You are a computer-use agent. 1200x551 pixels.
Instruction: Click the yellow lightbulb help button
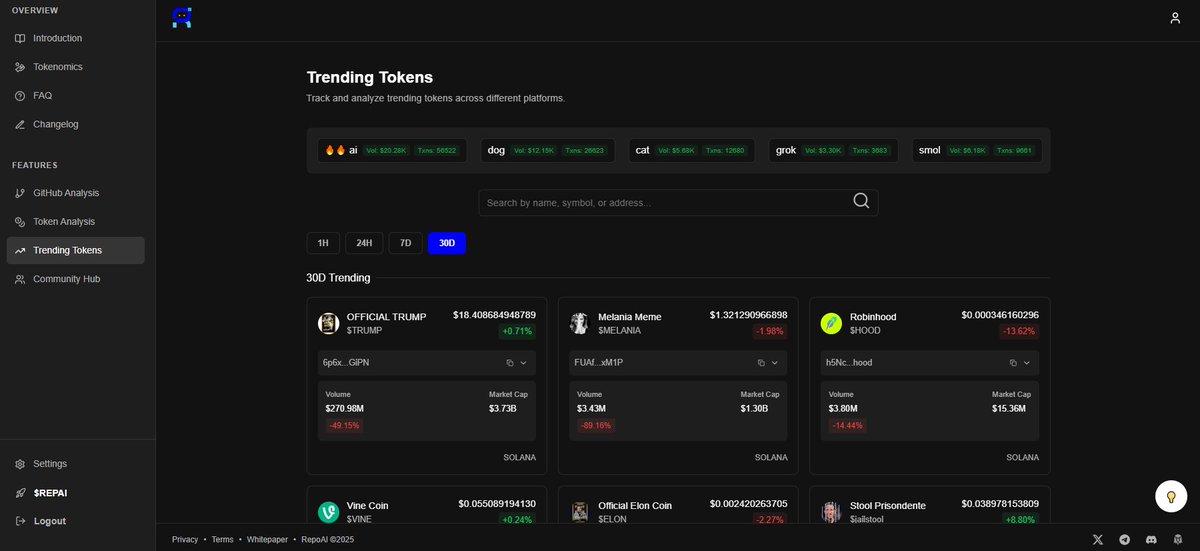click(1170, 497)
